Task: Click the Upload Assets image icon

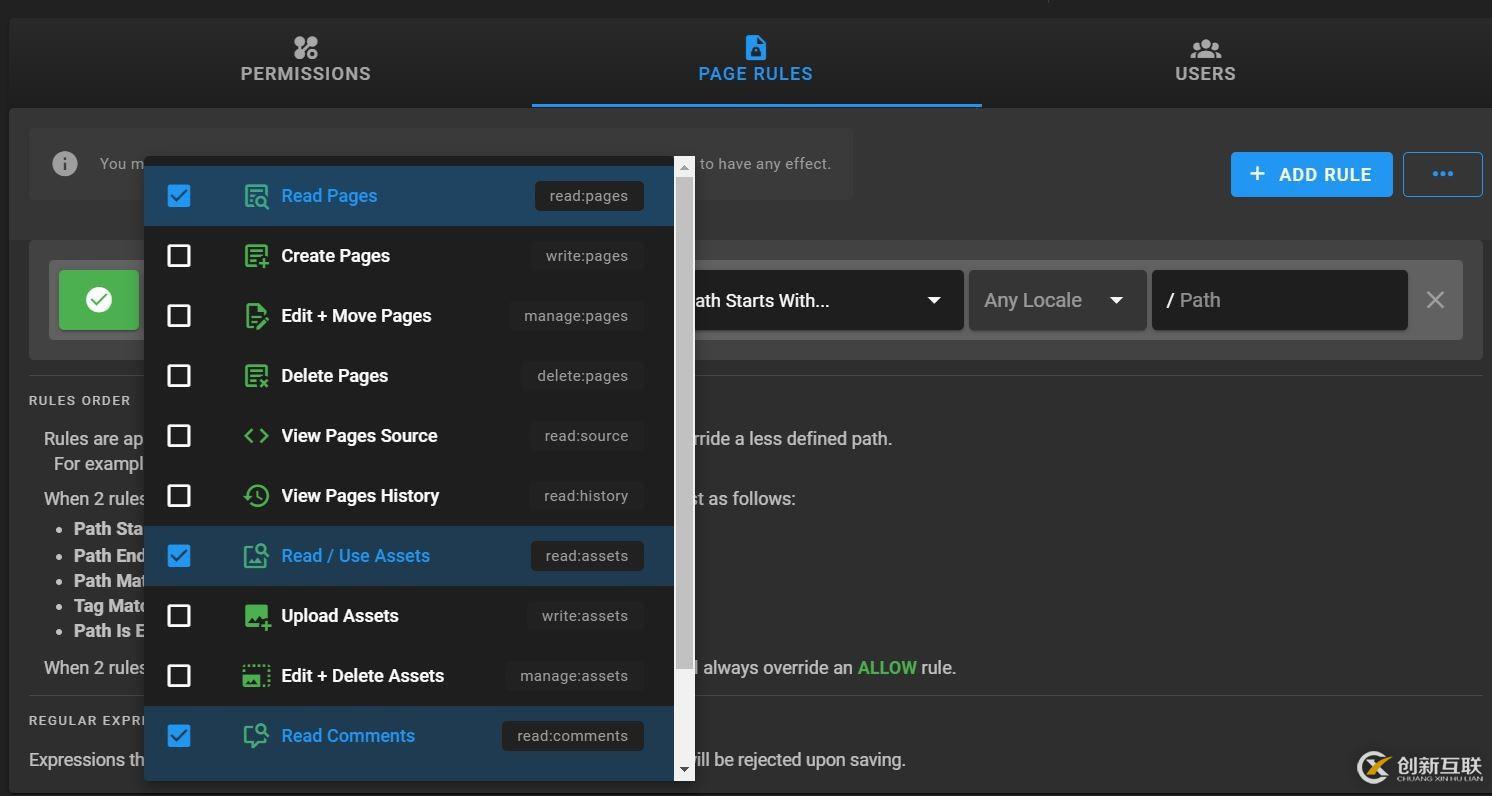Action: [256, 616]
